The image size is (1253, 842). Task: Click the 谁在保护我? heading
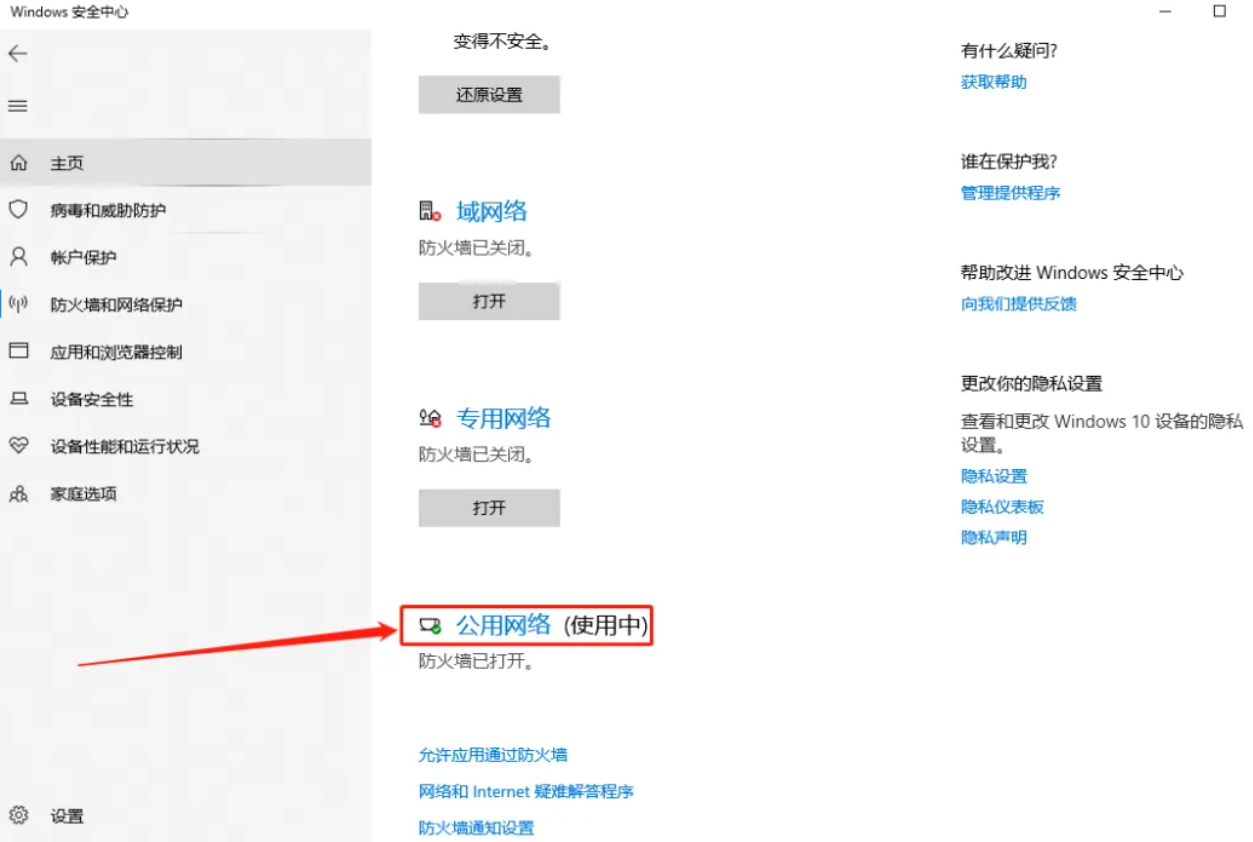pyautogui.click(x=1009, y=161)
